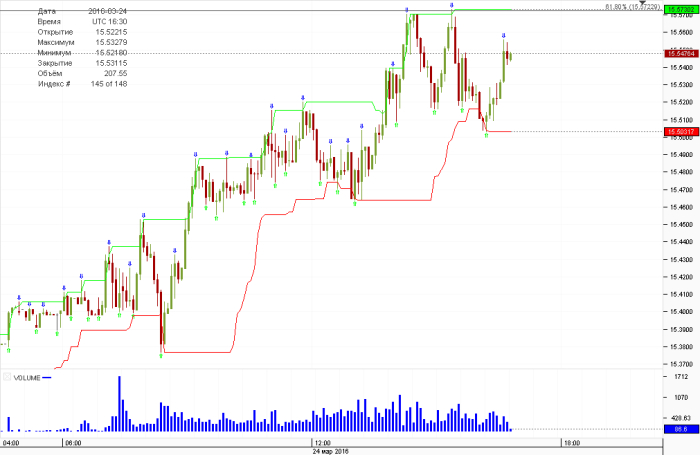Select the VOLUME indicator label
The image size is (700, 455).
27,378
